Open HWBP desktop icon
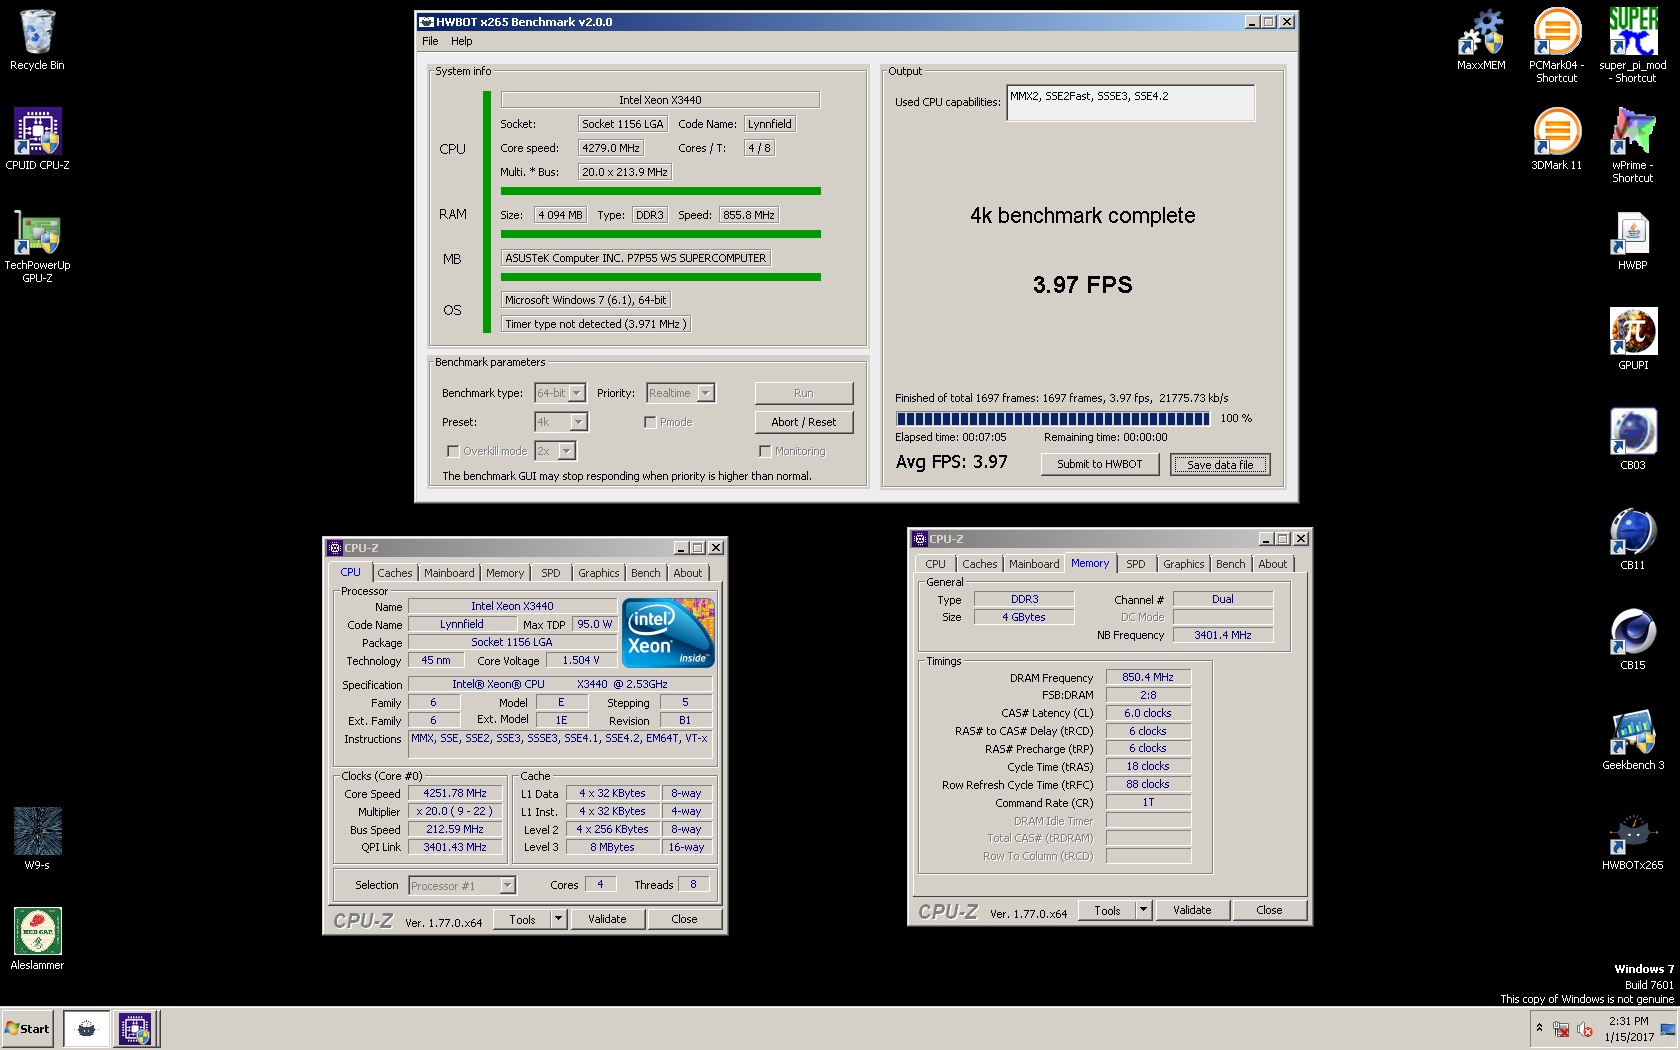Image resolution: width=1680 pixels, height=1050 pixels. tap(1633, 240)
